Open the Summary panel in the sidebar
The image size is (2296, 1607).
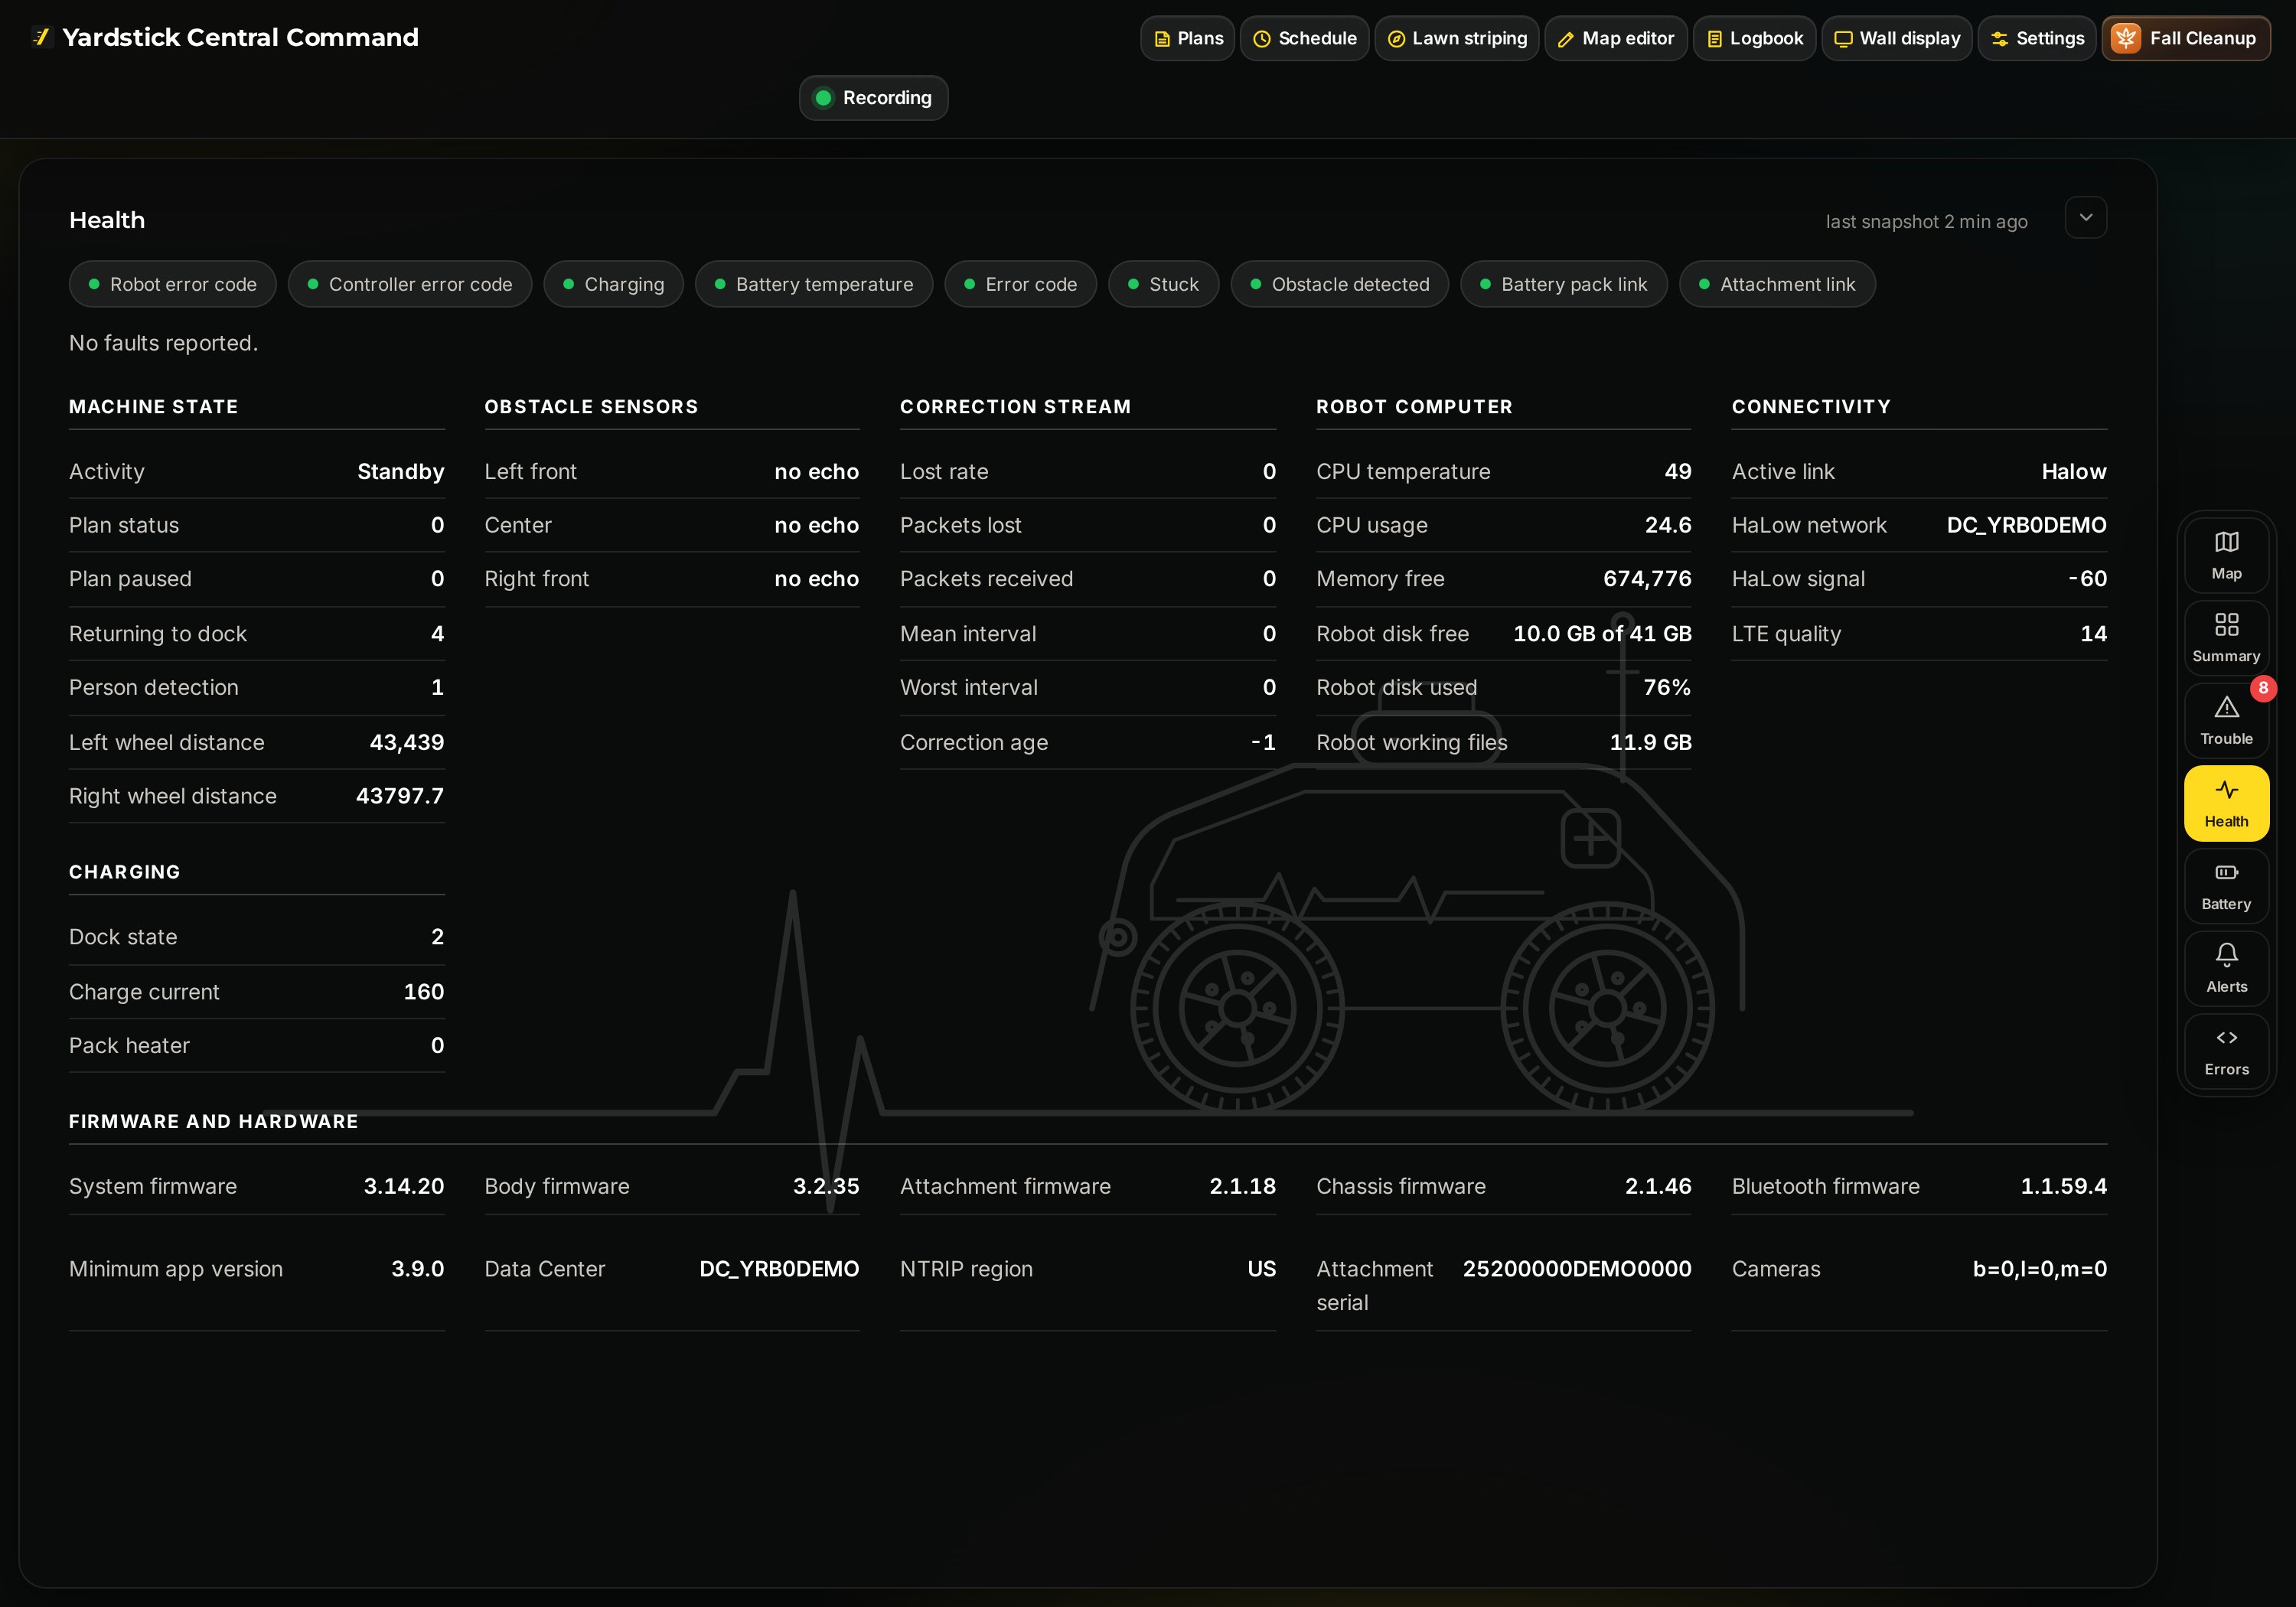[x=2226, y=638]
